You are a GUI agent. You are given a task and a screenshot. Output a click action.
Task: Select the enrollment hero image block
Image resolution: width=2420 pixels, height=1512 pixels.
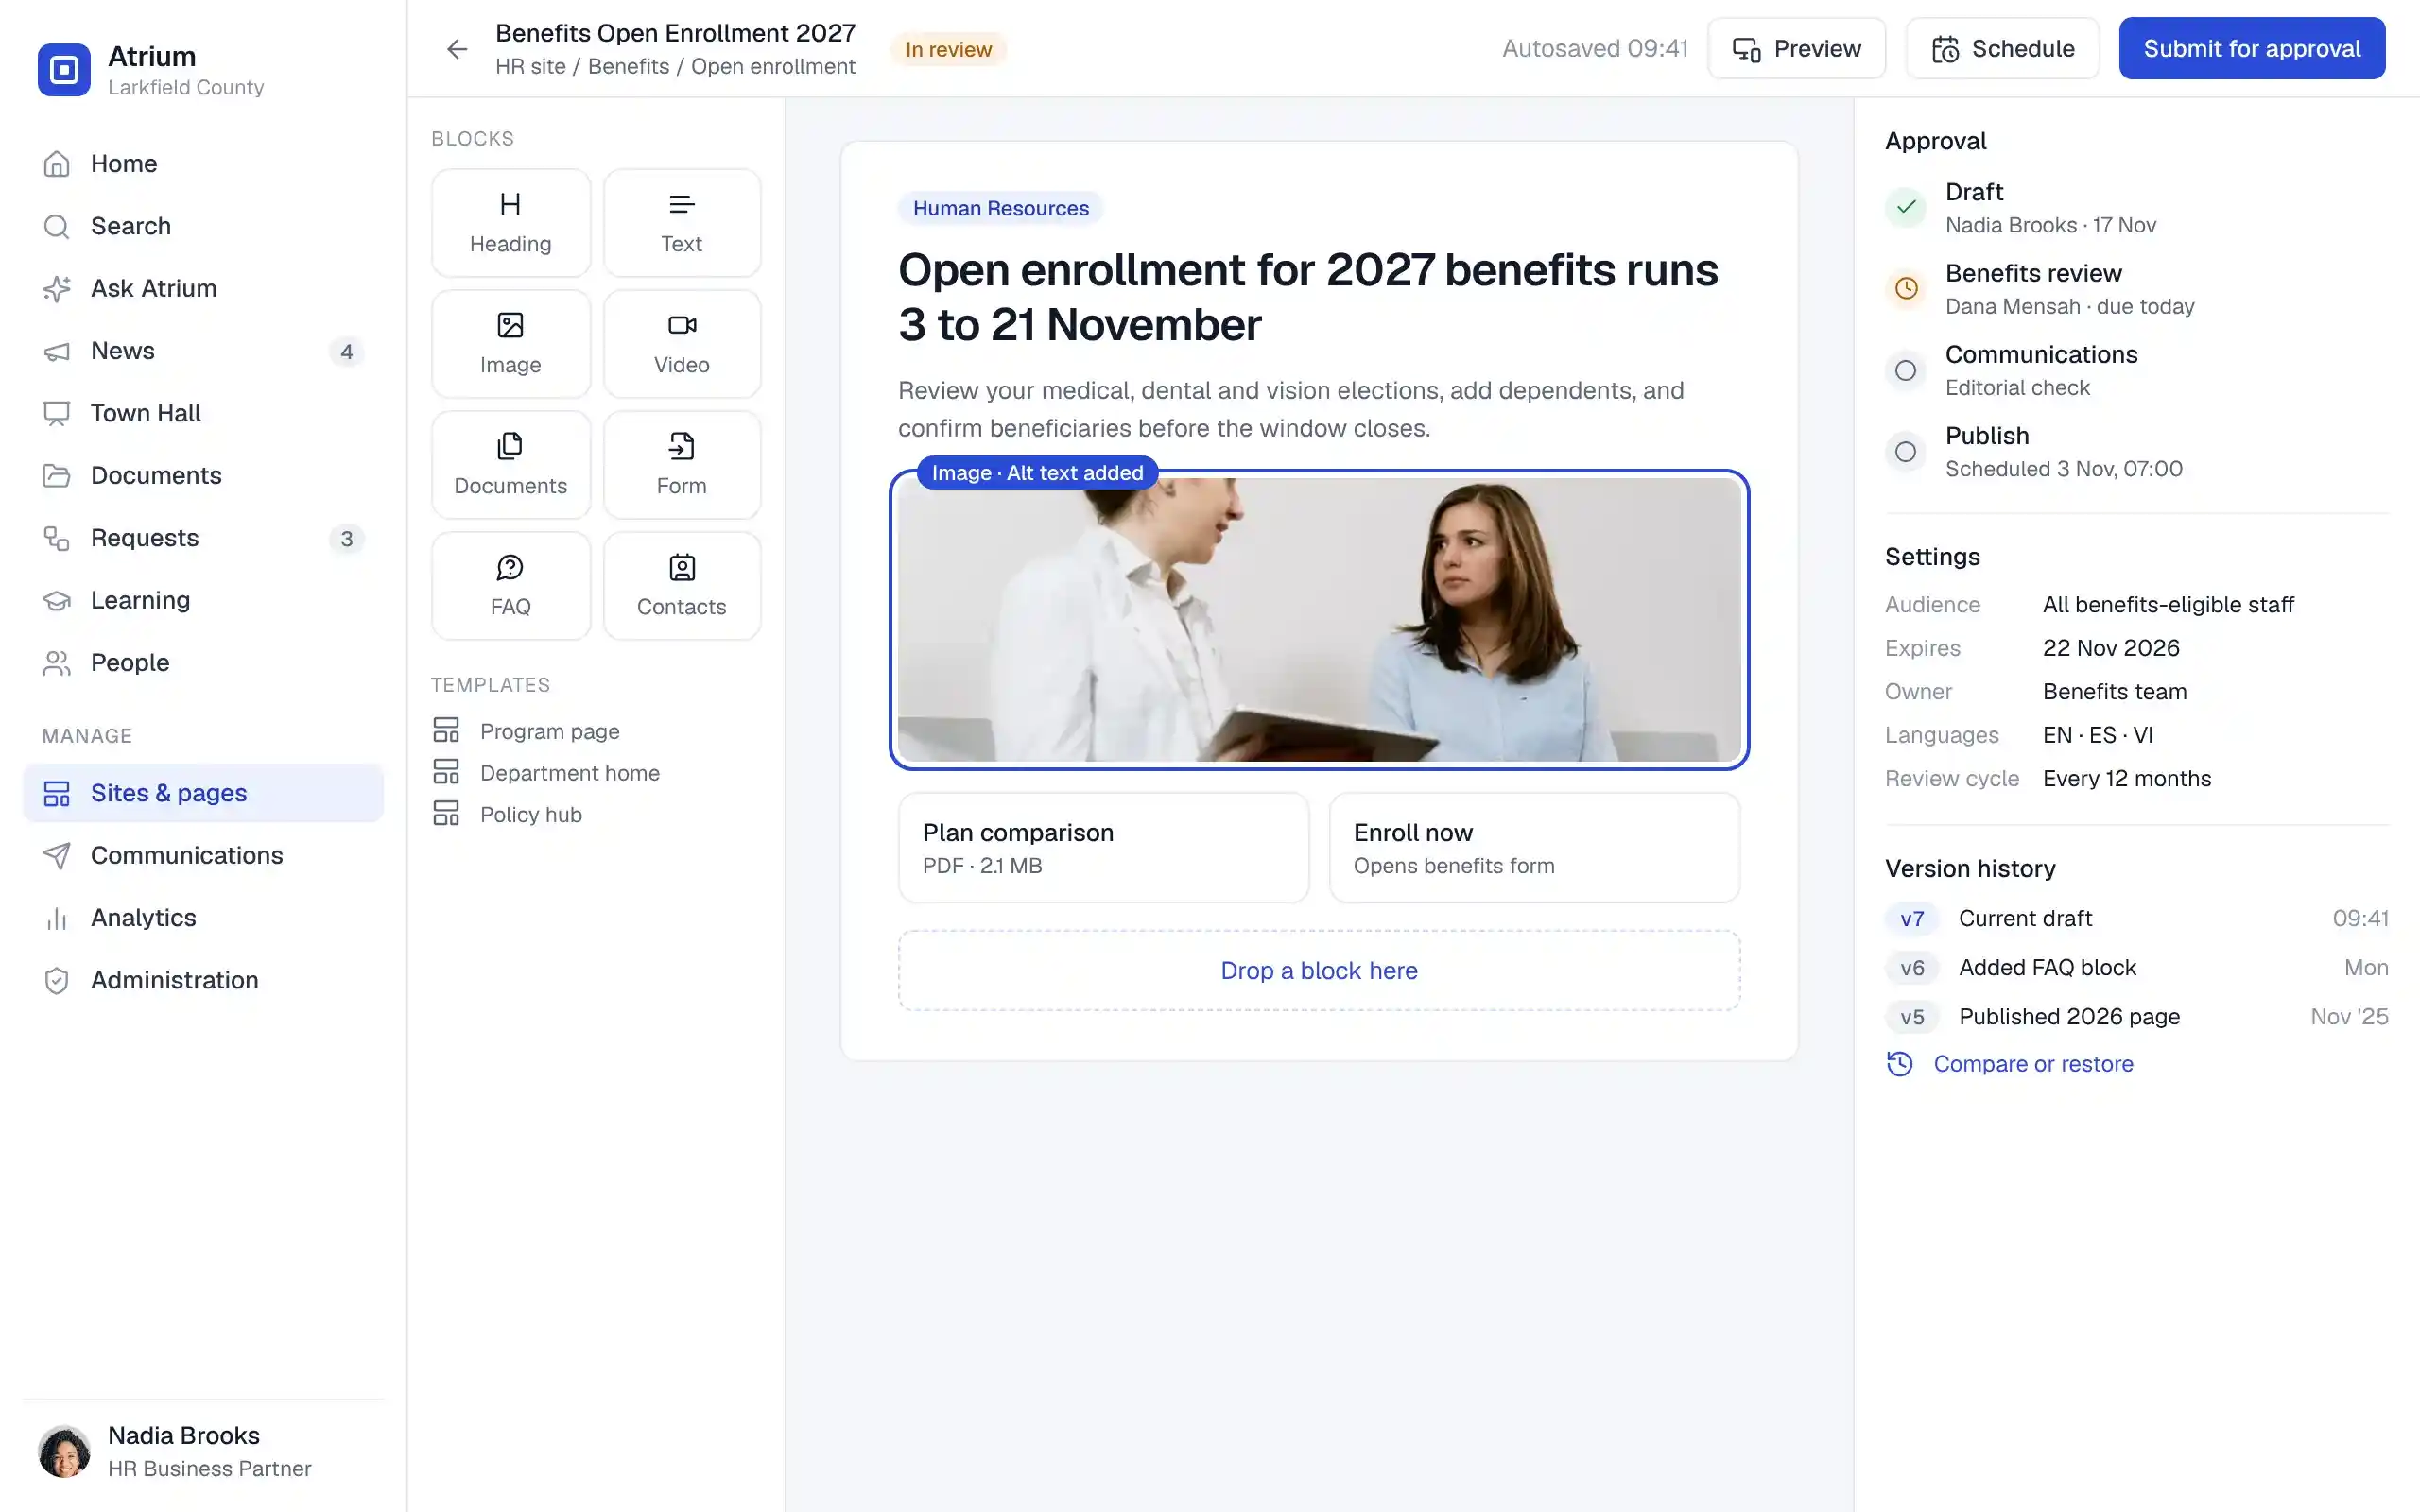(x=1319, y=620)
